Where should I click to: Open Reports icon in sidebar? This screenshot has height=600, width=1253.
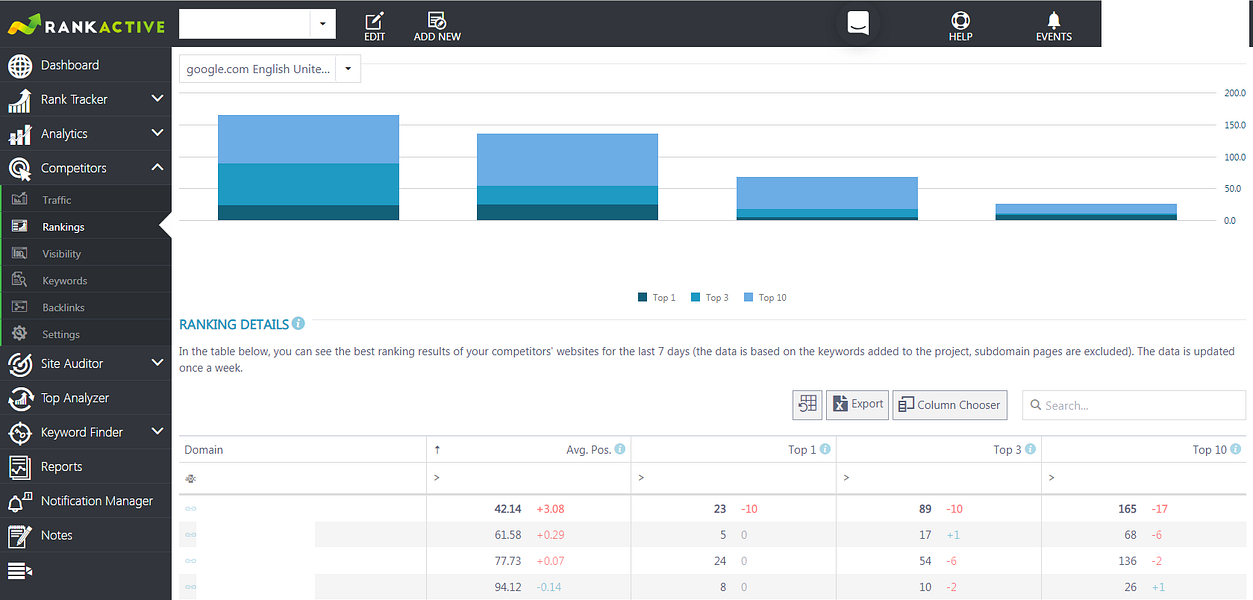click(x=20, y=467)
